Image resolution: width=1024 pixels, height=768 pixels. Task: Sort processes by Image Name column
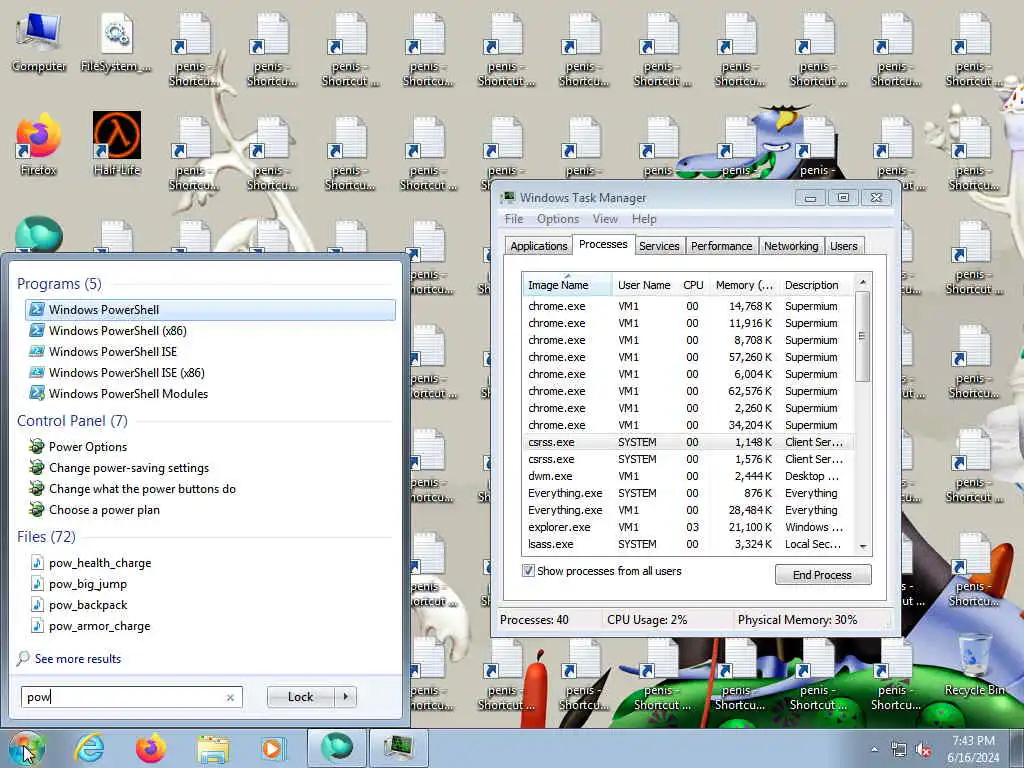pyautogui.click(x=567, y=285)
